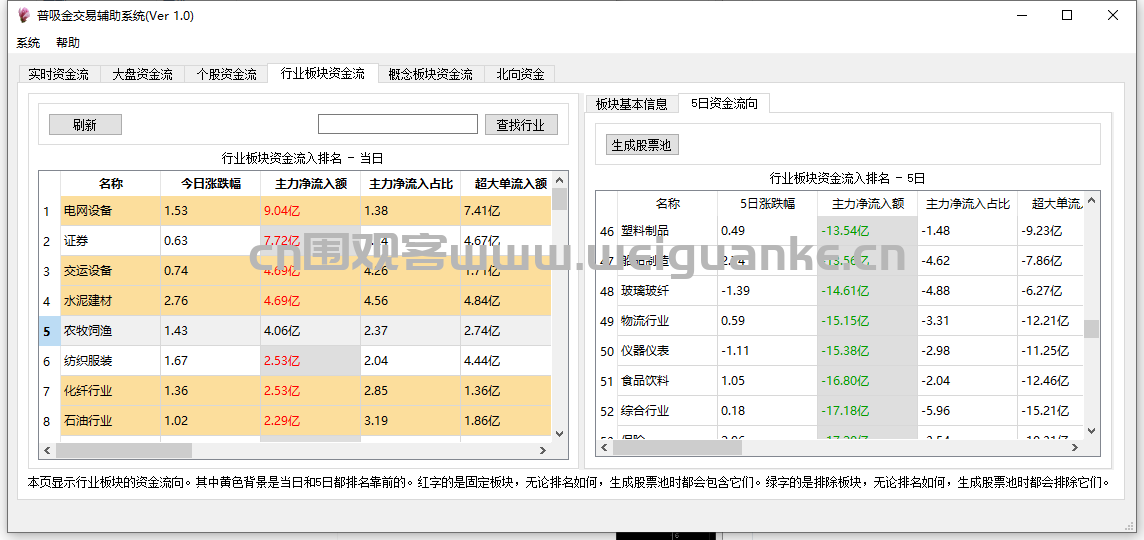Screen dimensions: 1144x540
Task: Select the 电网设备 row
Action: (x=88, y=211)
